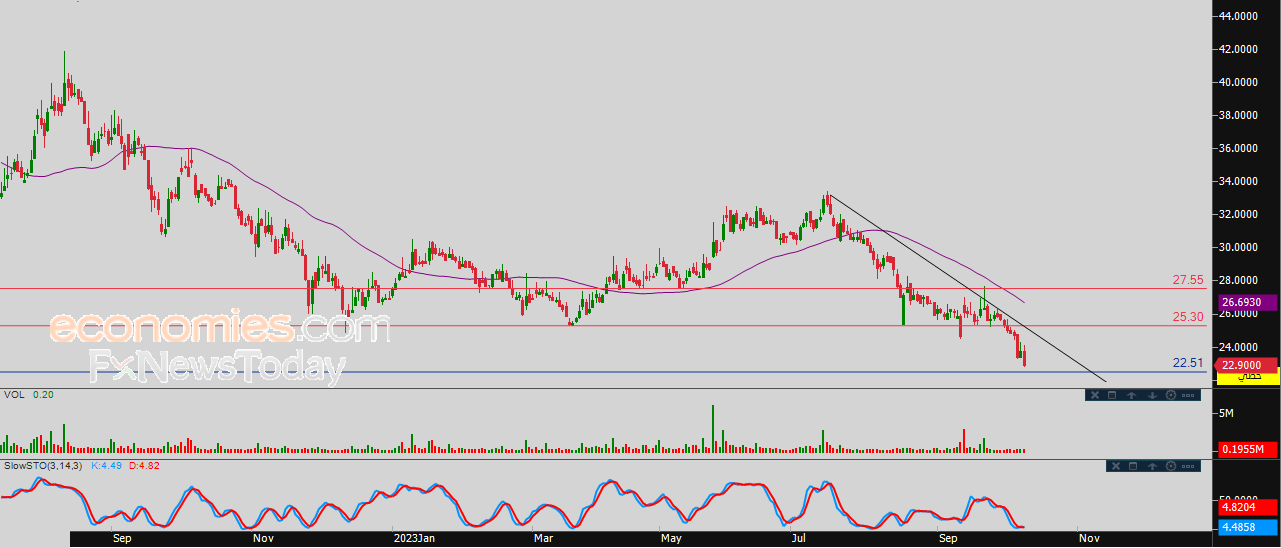Close the SlowSTO indicator panel
Viewport: 1281px width, 548px height.
pyautogui.click(x=1116, y=466)
